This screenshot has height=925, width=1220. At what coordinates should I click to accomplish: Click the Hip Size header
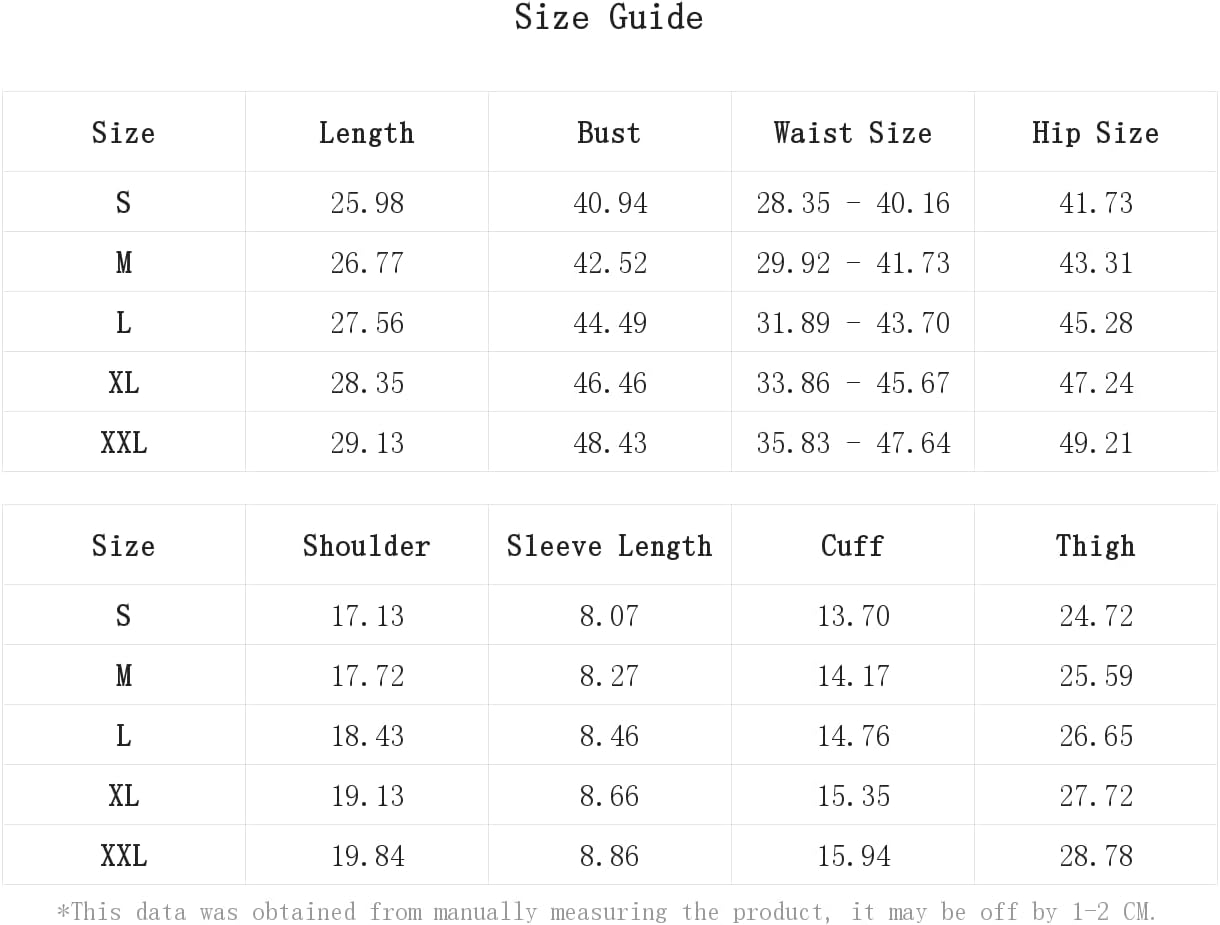tap(1096, 133)
